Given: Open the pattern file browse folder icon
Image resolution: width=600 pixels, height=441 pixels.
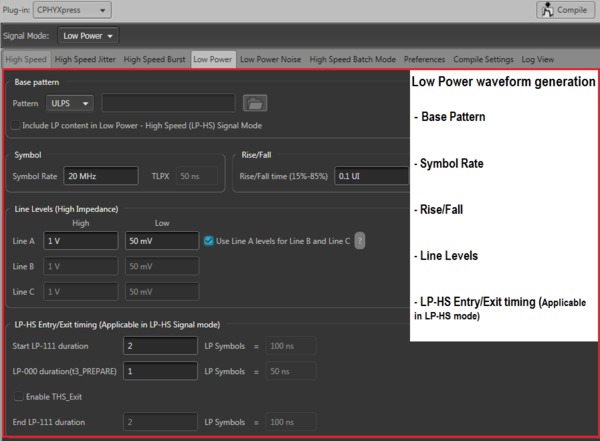Looking at the screenshot, I should (x=255, y=103).
